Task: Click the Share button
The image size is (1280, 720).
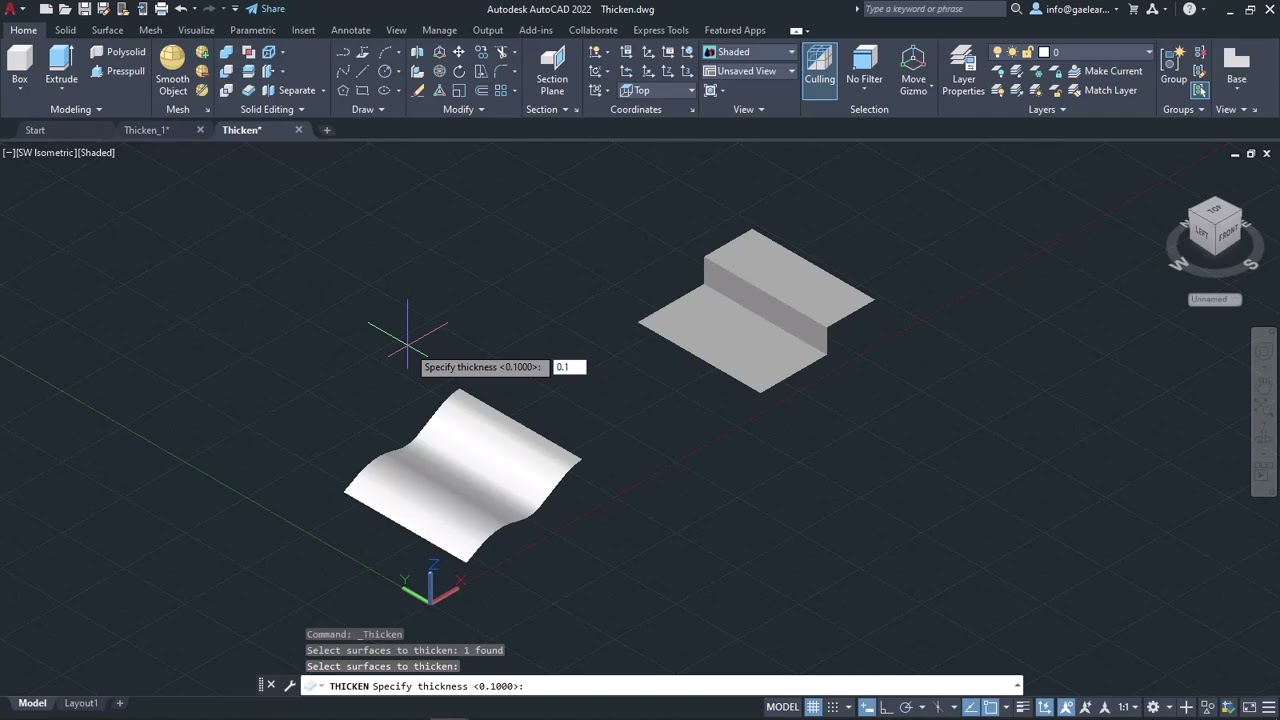Action: (265, 9)
